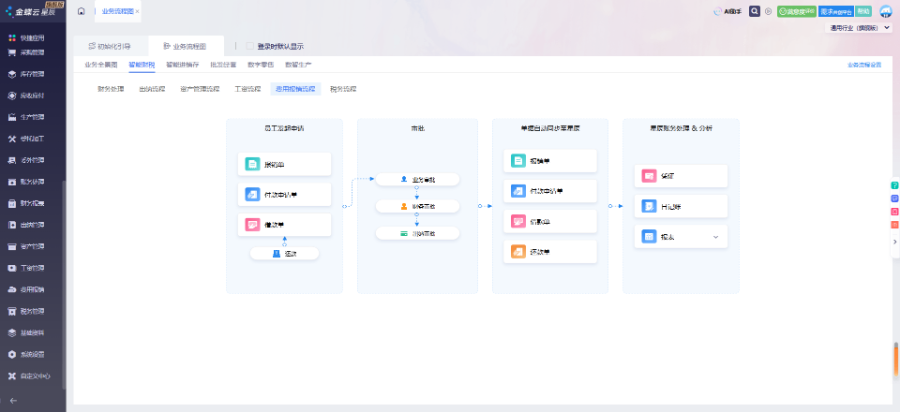Click the teal 帮助 button

[x=863, y=11]
